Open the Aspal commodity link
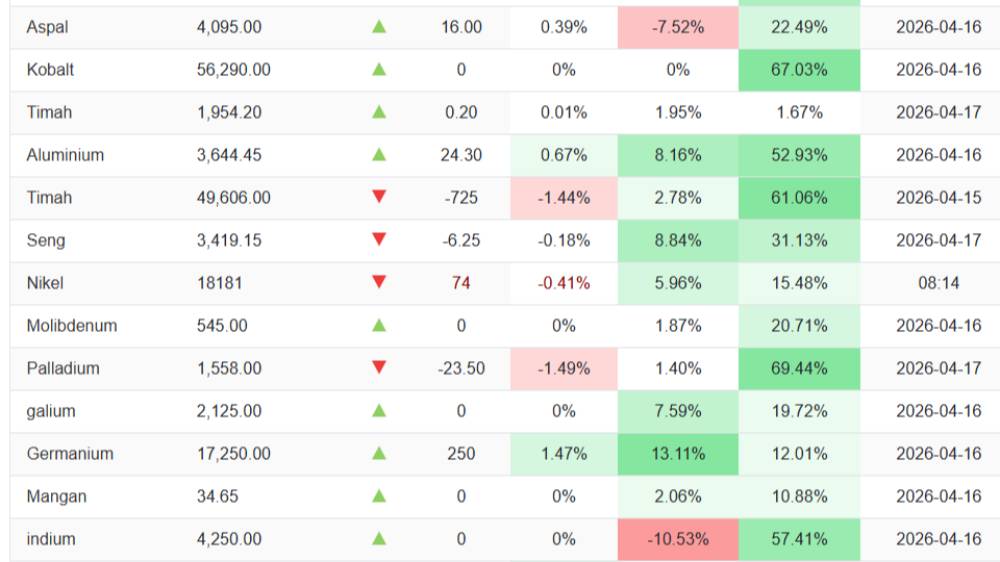The image size is (1000, 562). click(47, 28)
